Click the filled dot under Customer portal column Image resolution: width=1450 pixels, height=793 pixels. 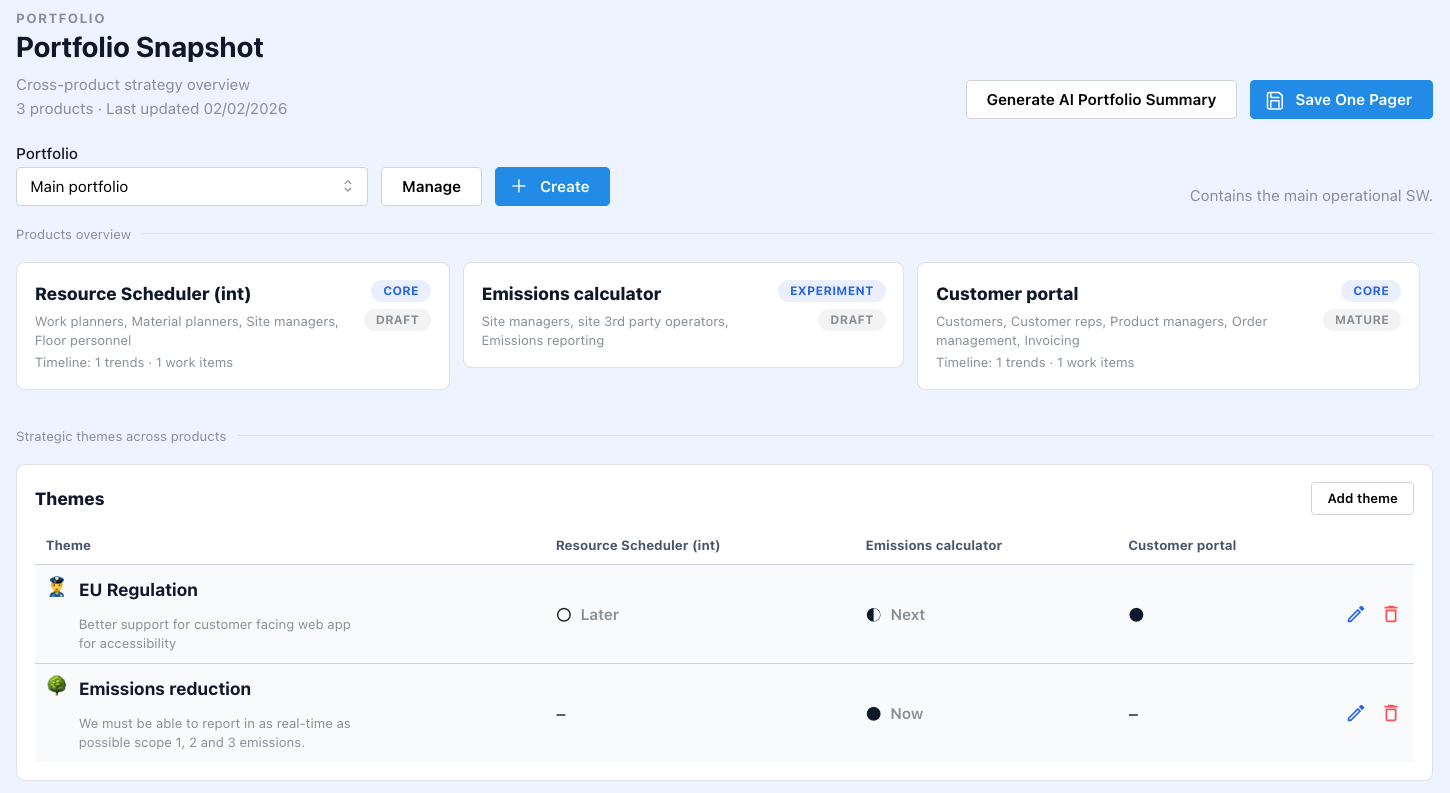pyautogui.click(x=1136, y=614)
